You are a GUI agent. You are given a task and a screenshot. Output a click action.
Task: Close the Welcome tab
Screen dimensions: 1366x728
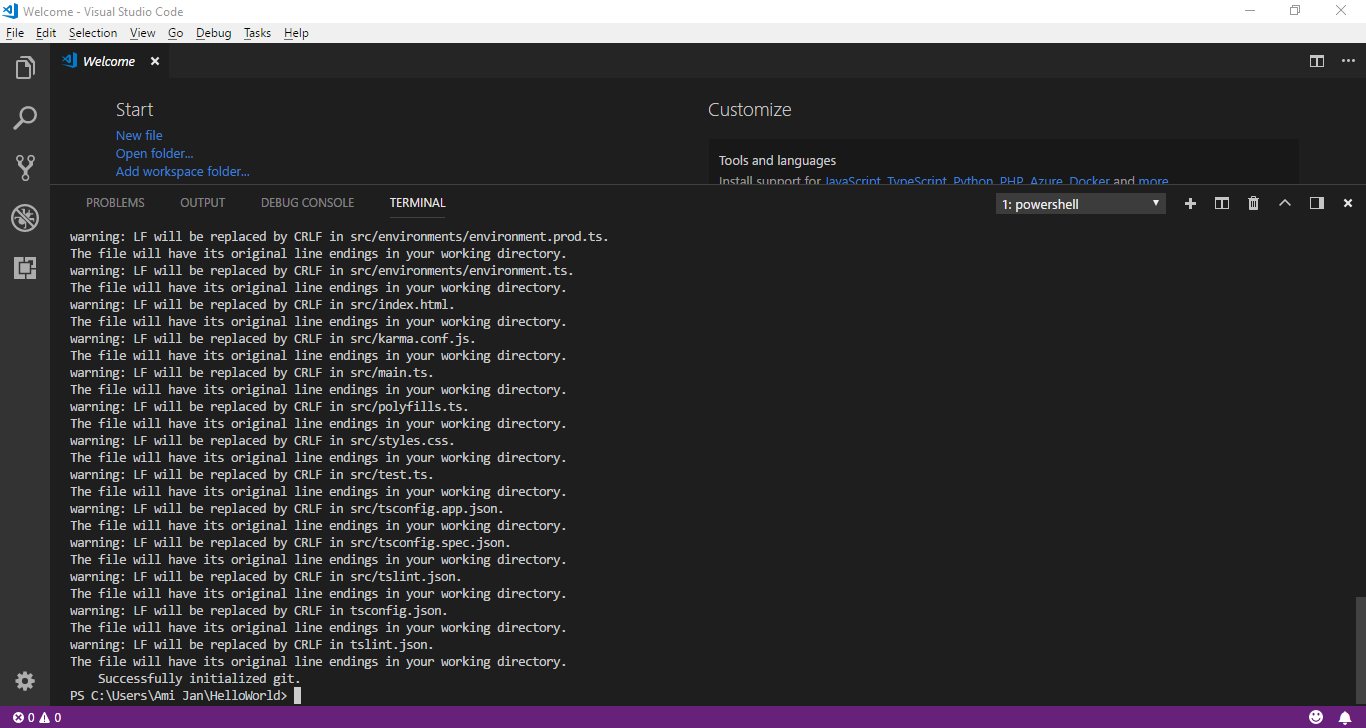click(155, 61)
